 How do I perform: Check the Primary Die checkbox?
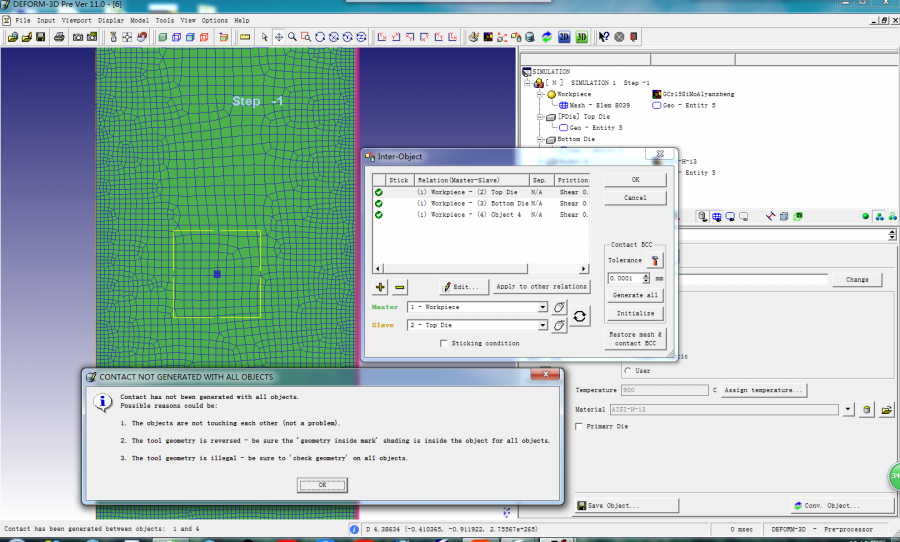click(x=580, y=427)
